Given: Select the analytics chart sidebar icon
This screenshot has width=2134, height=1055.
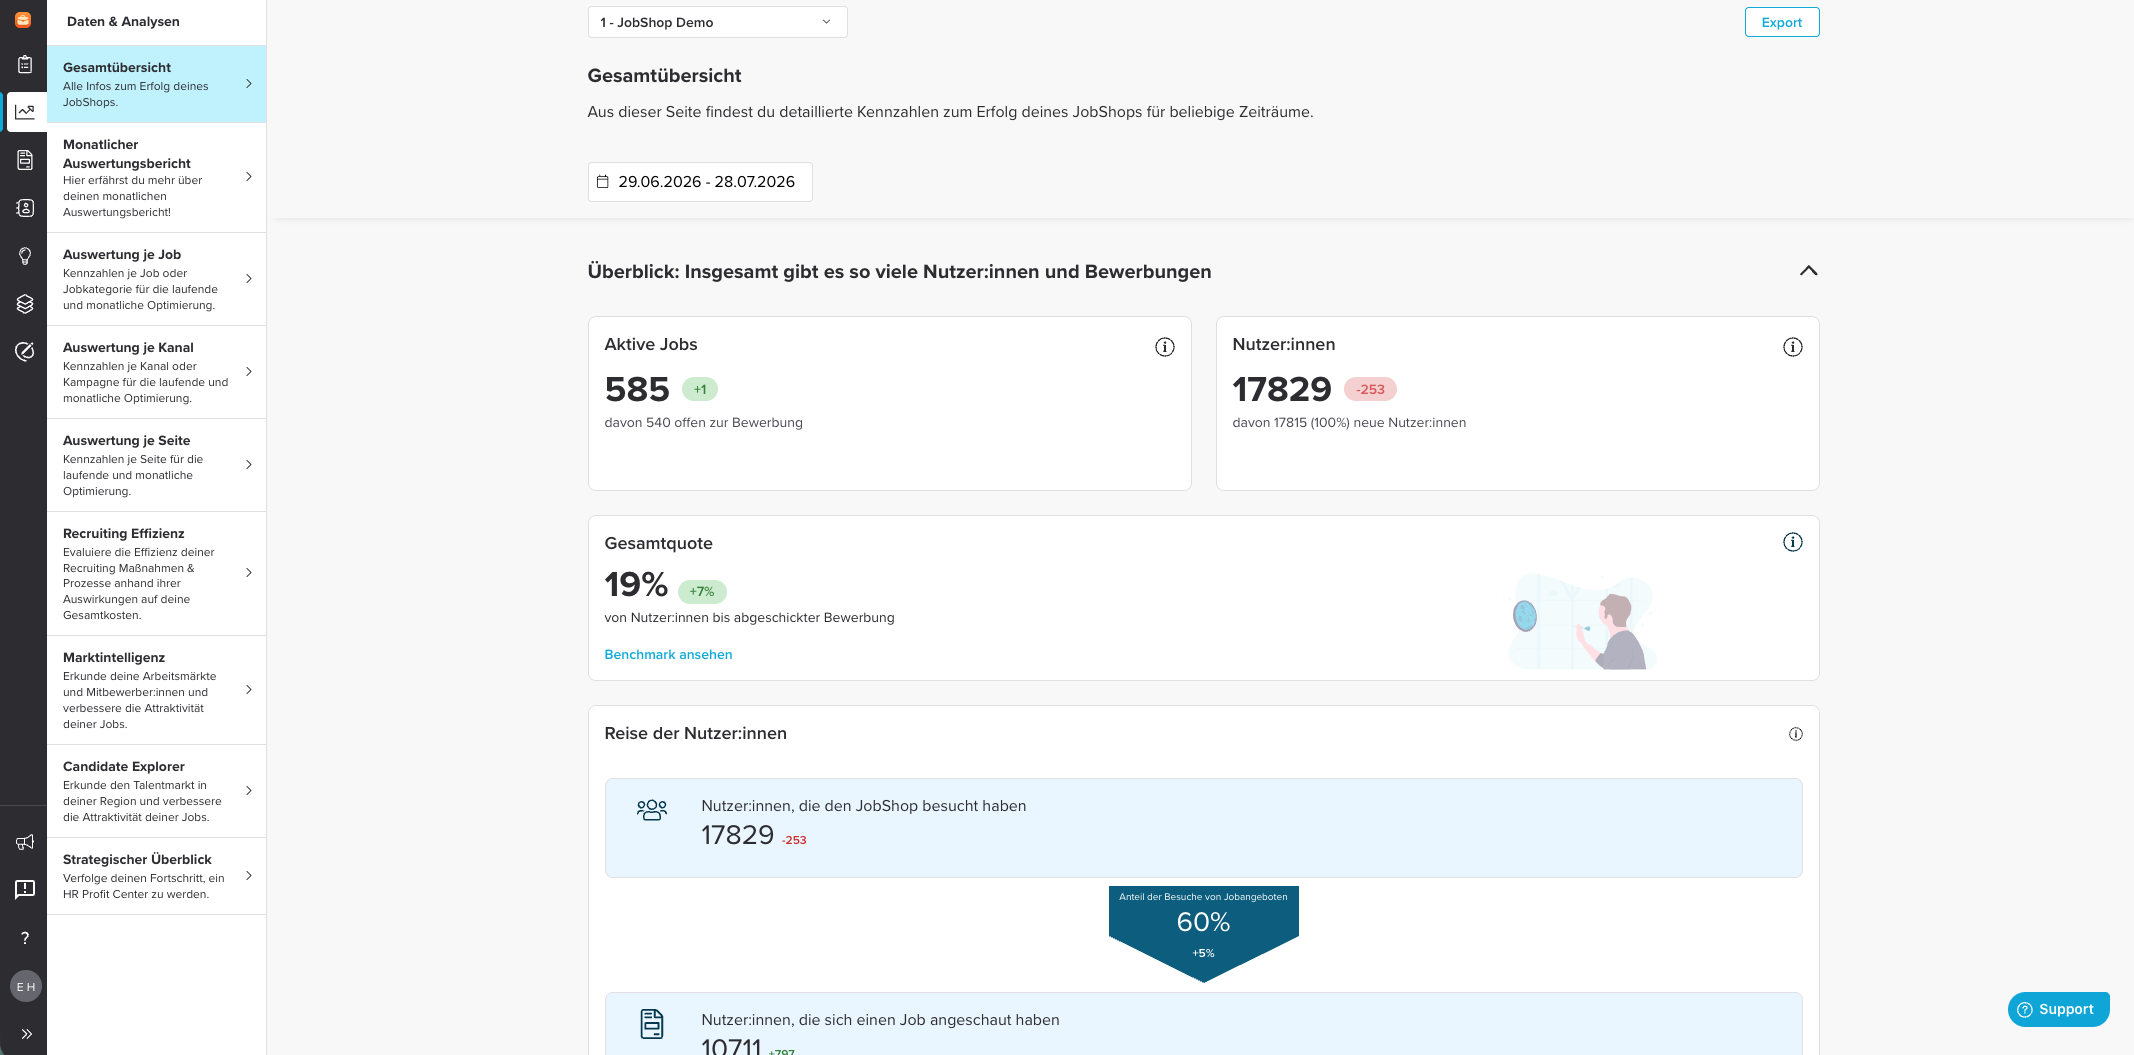Looking at the screenshot, I should tap(25, 112).
